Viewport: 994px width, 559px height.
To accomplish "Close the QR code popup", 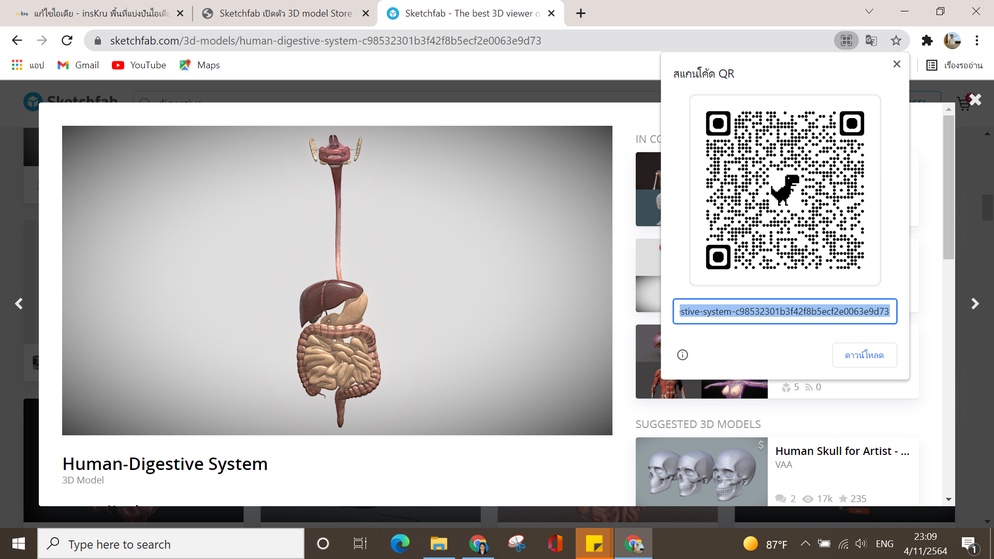I will 896,64.
